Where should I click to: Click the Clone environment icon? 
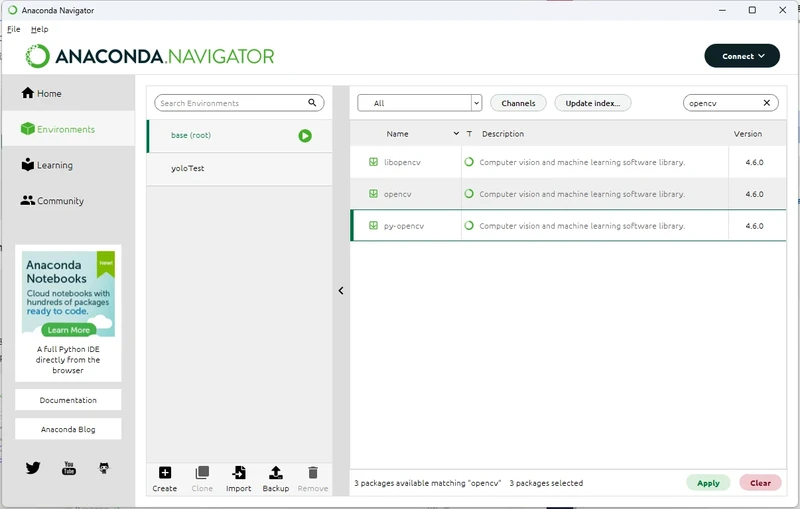[202, 473]
